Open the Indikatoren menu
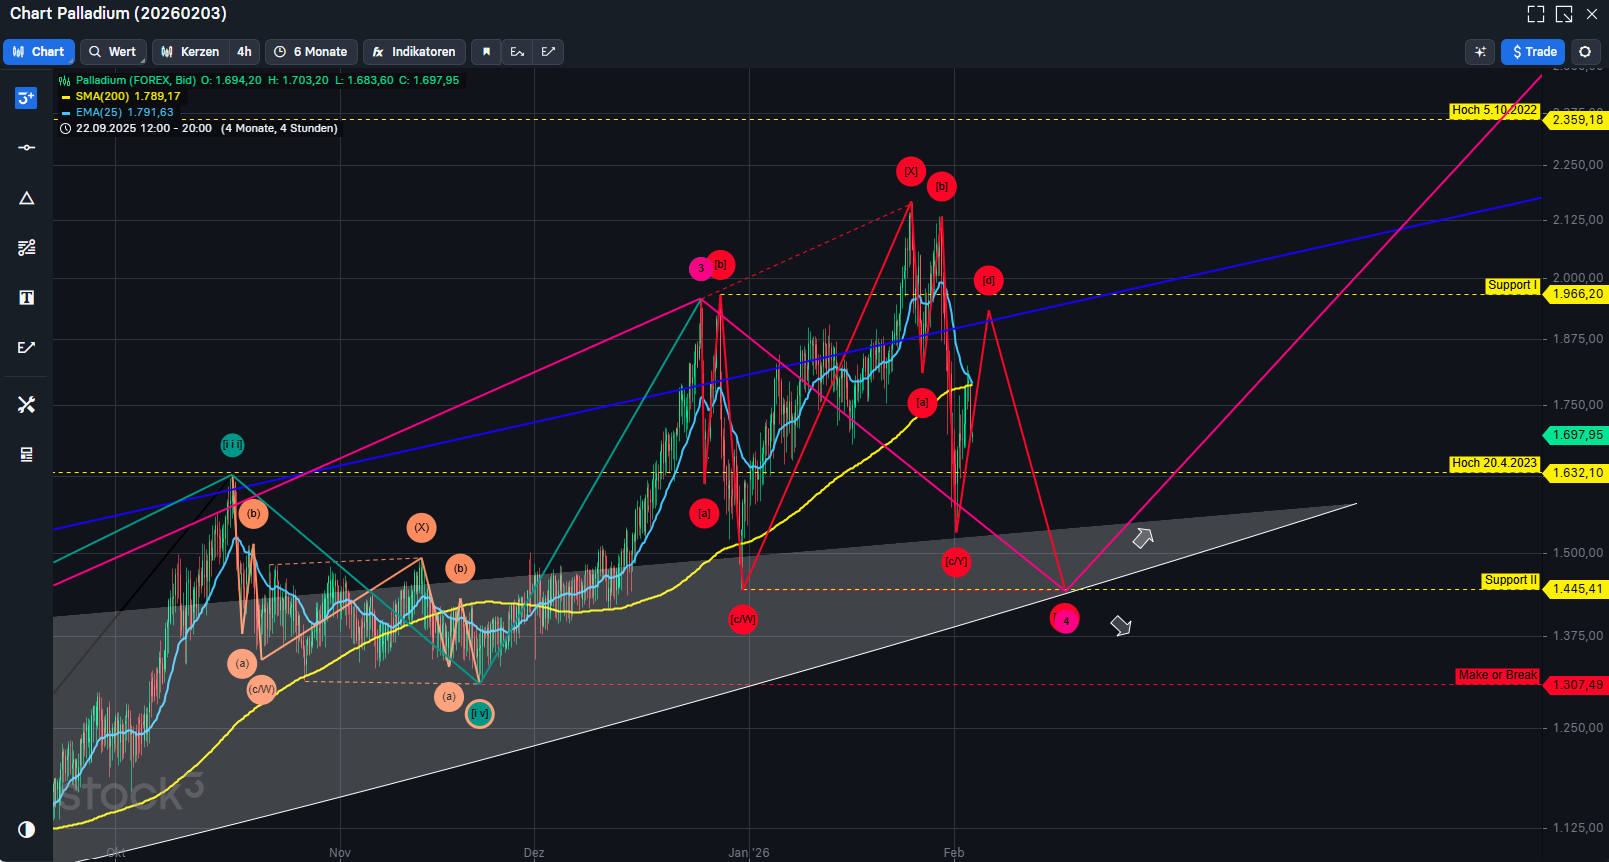The height and width of the screenshot is (862, 1609). point(414,52)
